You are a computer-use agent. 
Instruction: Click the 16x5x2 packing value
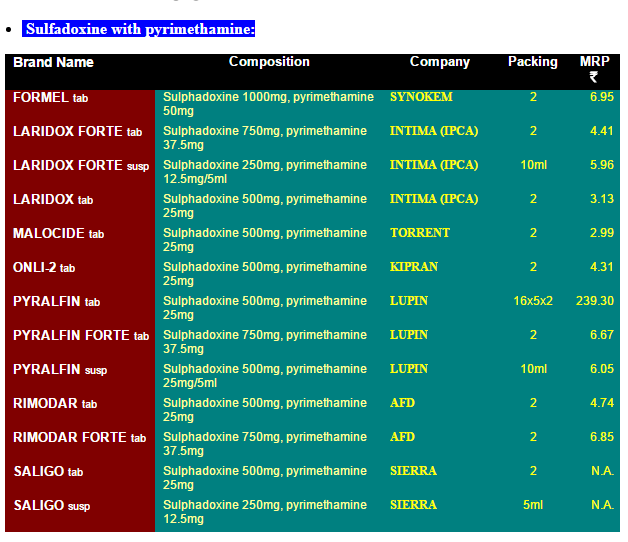click(x=533, y=301)
